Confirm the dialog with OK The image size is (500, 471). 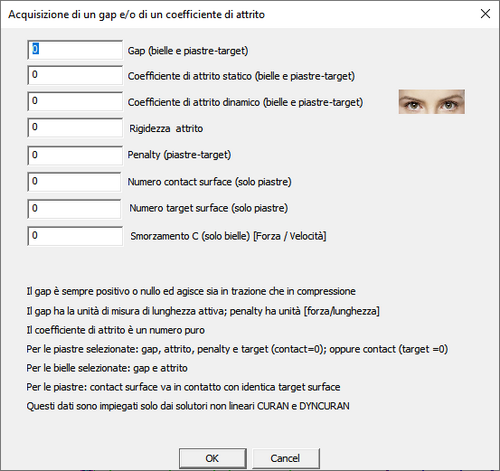(213, 458)
